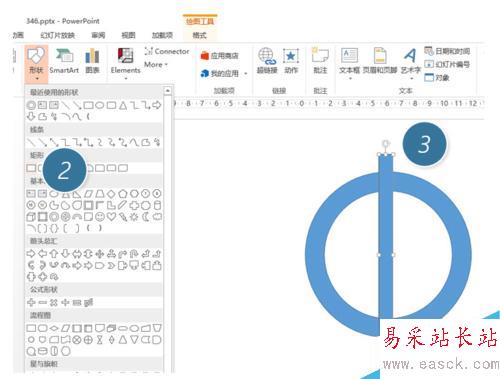
Task: Select the regular pentagon in basic shapes
Action: pos(123,193)
